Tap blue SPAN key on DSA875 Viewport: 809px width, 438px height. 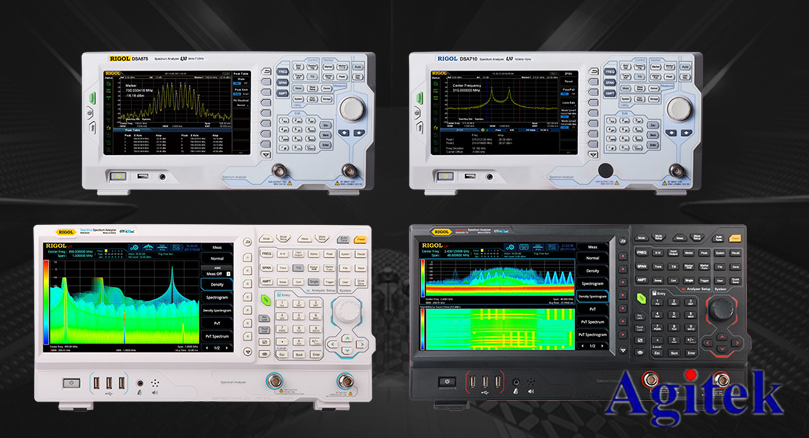click(x=282, y=83)
